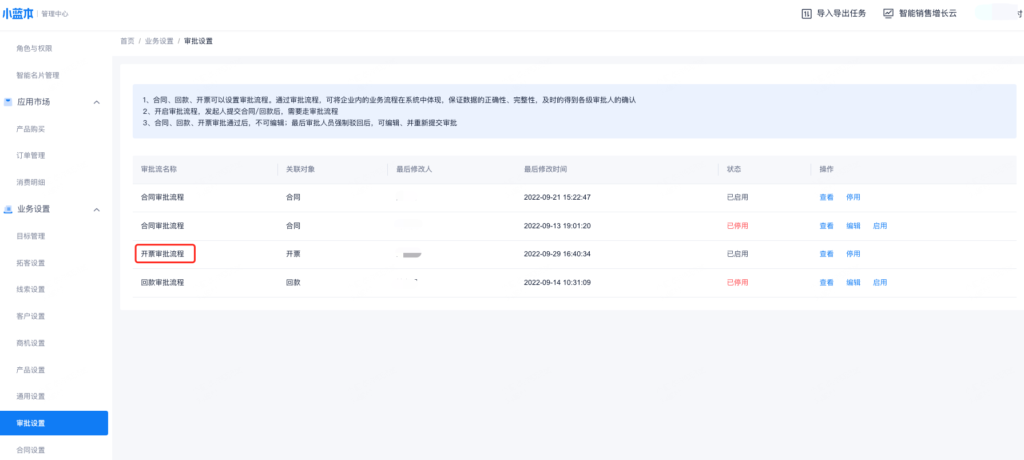The width and height of the screenshot is (1024, 460).
Task: Select the 审批设置 sidebar item
Action: click(x=31, y=423)
